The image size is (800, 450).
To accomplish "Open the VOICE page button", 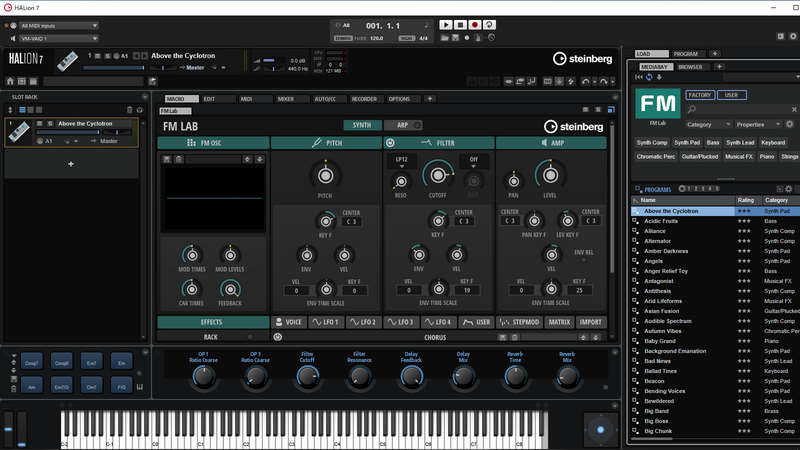I will [289, 322].
